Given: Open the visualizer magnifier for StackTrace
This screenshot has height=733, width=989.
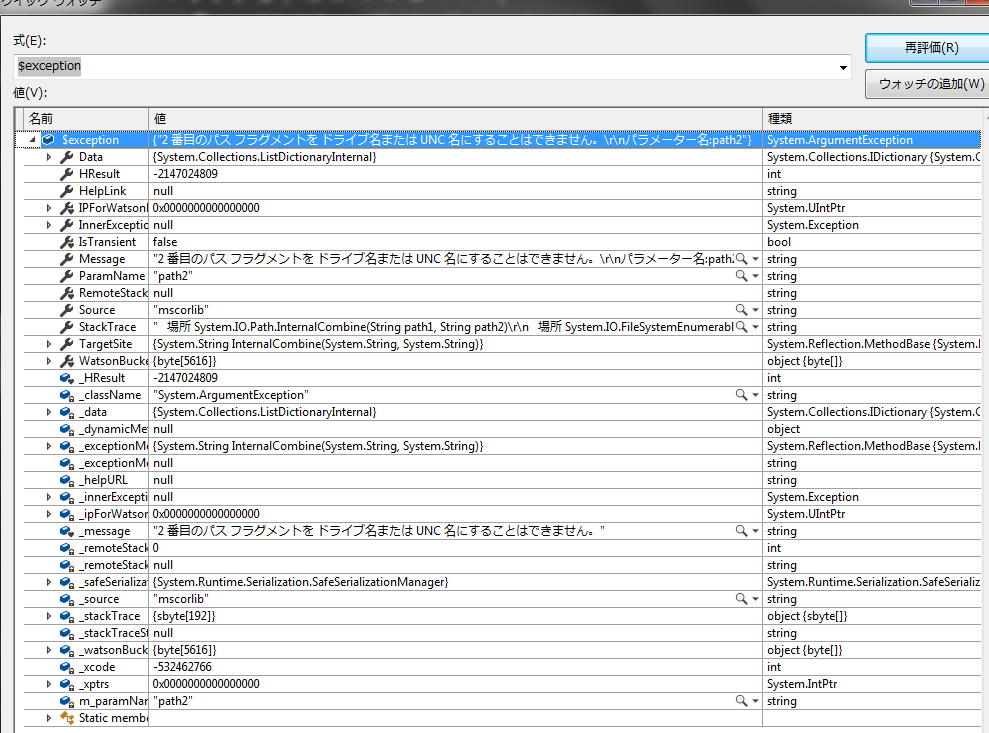Looking at the screenshot, I should click(741, 327).
